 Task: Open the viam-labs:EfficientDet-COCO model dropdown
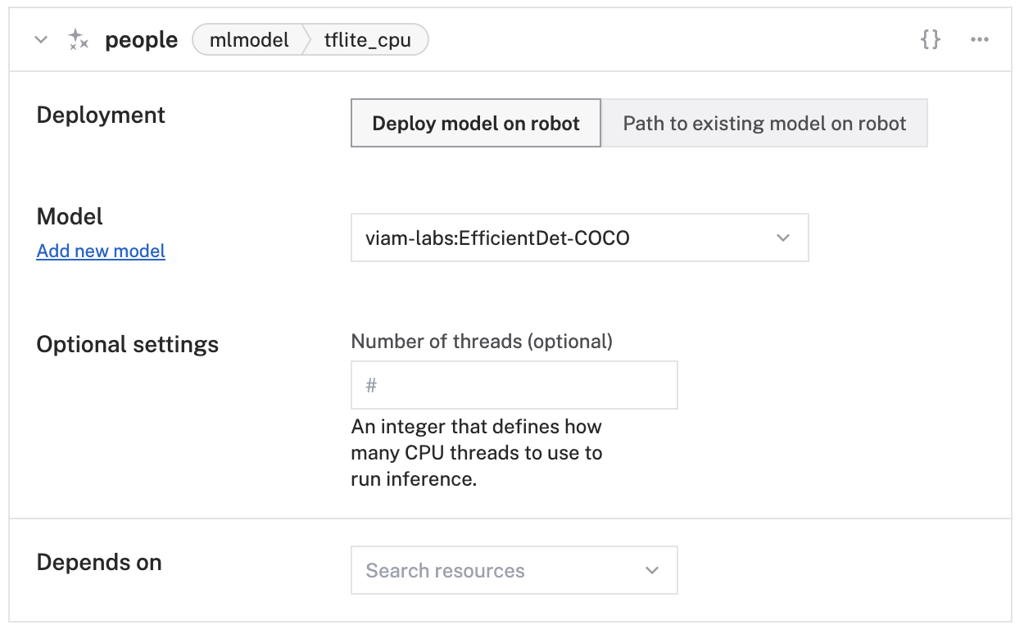580,237
